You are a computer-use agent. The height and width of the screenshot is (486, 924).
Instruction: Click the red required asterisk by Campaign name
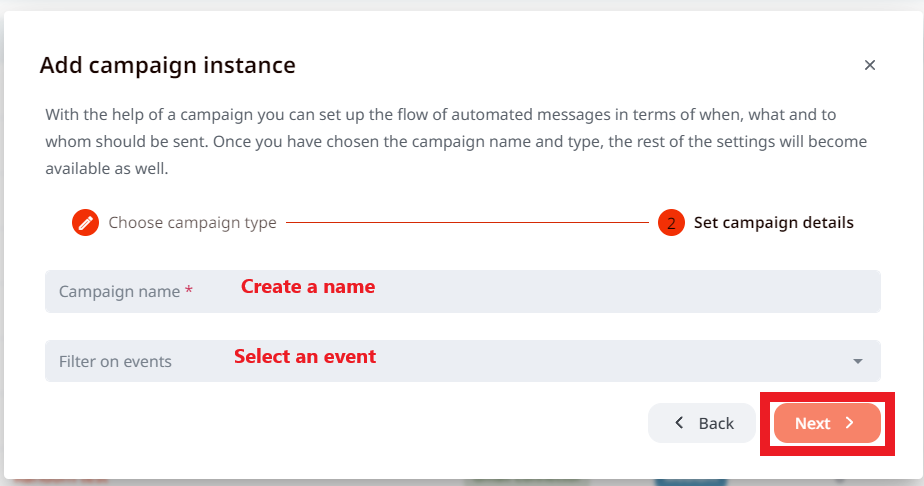[188, 292]
